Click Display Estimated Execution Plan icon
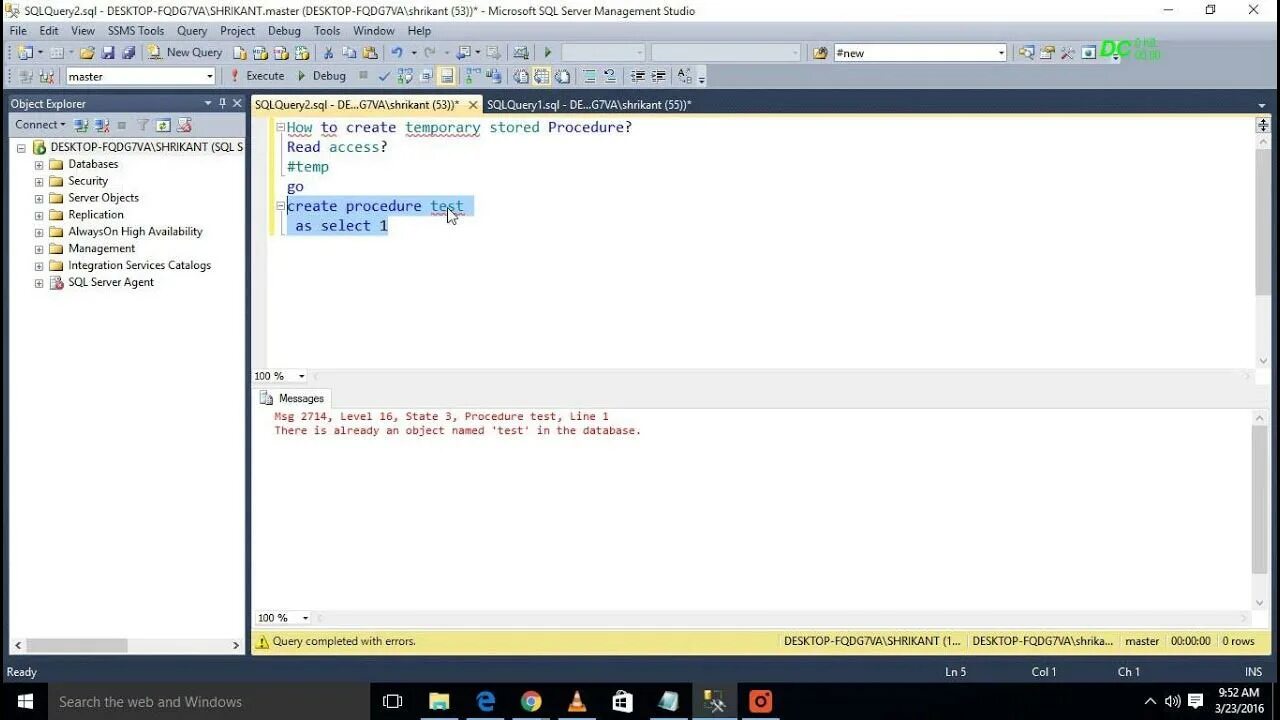The width and height of the screenshot is (1280, 720). (404, 76)
